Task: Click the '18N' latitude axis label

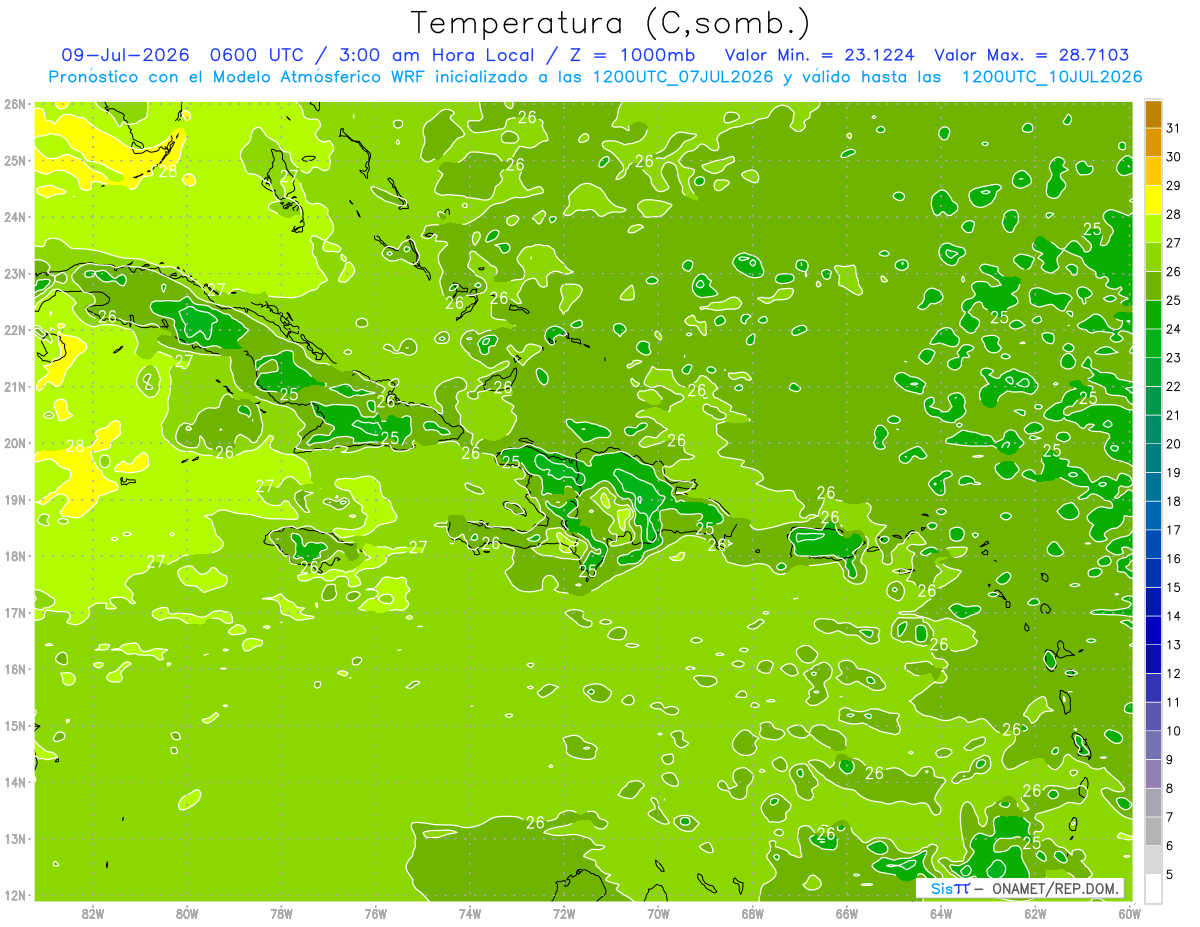Action: (x=14, y=556)
